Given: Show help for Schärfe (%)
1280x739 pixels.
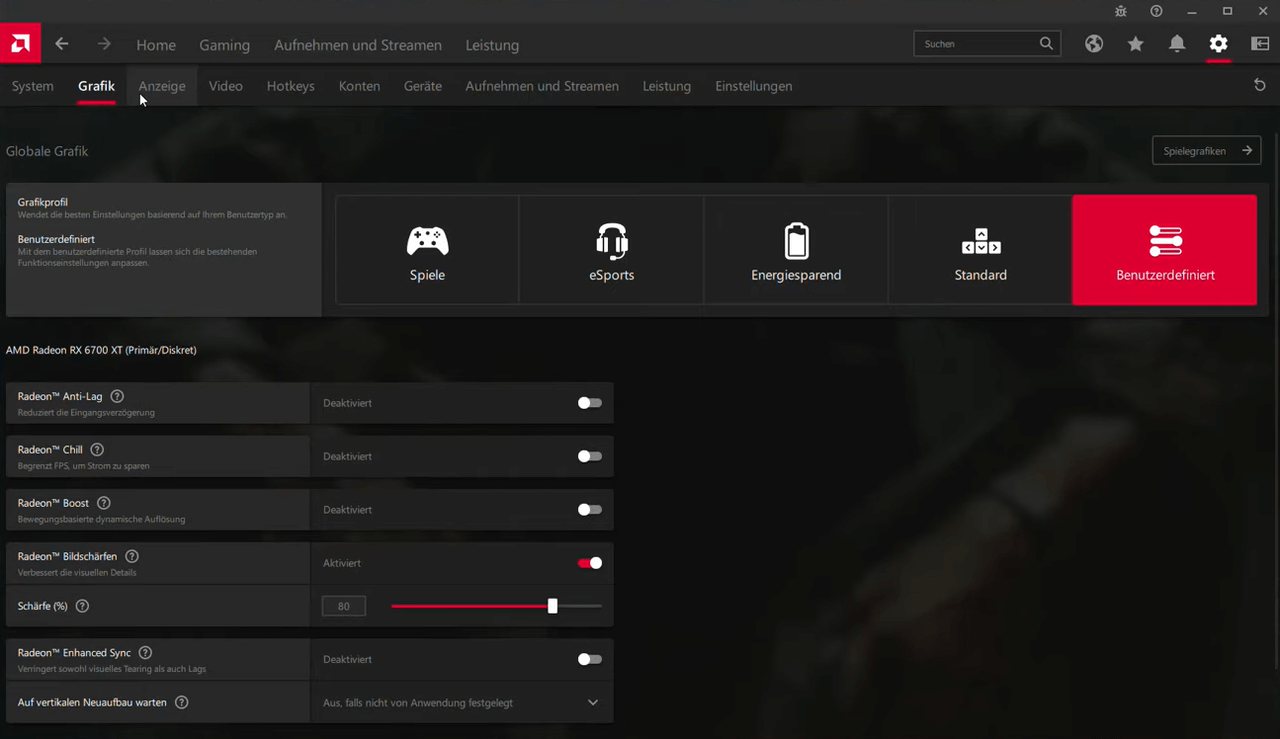Looking at the screenshot, I should tap(82, 606).
